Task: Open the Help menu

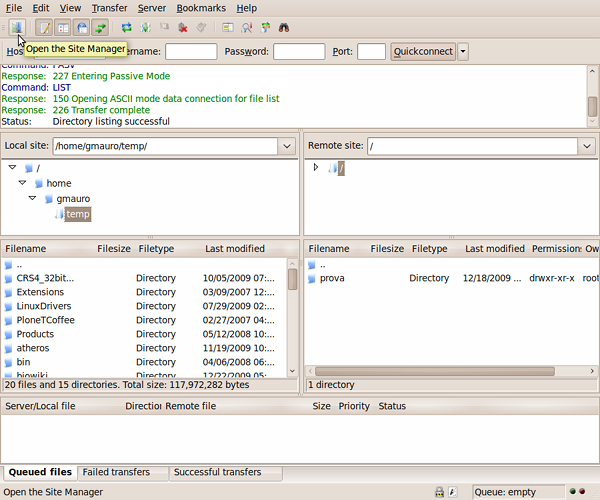Action: coord(246,8)
